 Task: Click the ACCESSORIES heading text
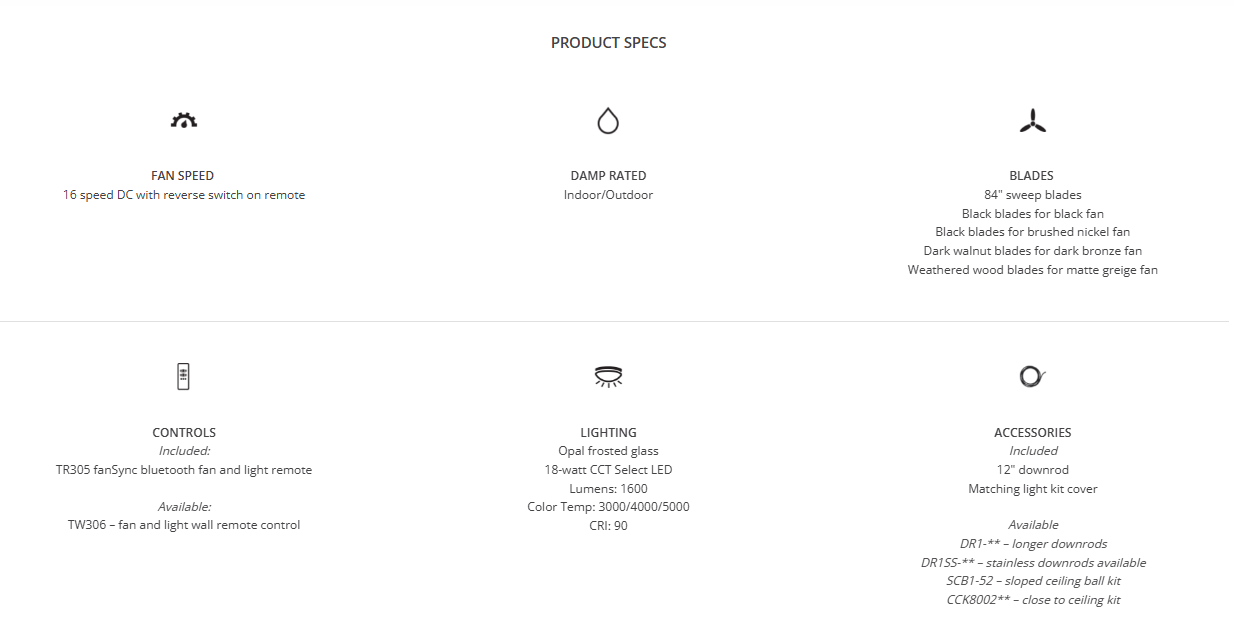point(1032,433)
